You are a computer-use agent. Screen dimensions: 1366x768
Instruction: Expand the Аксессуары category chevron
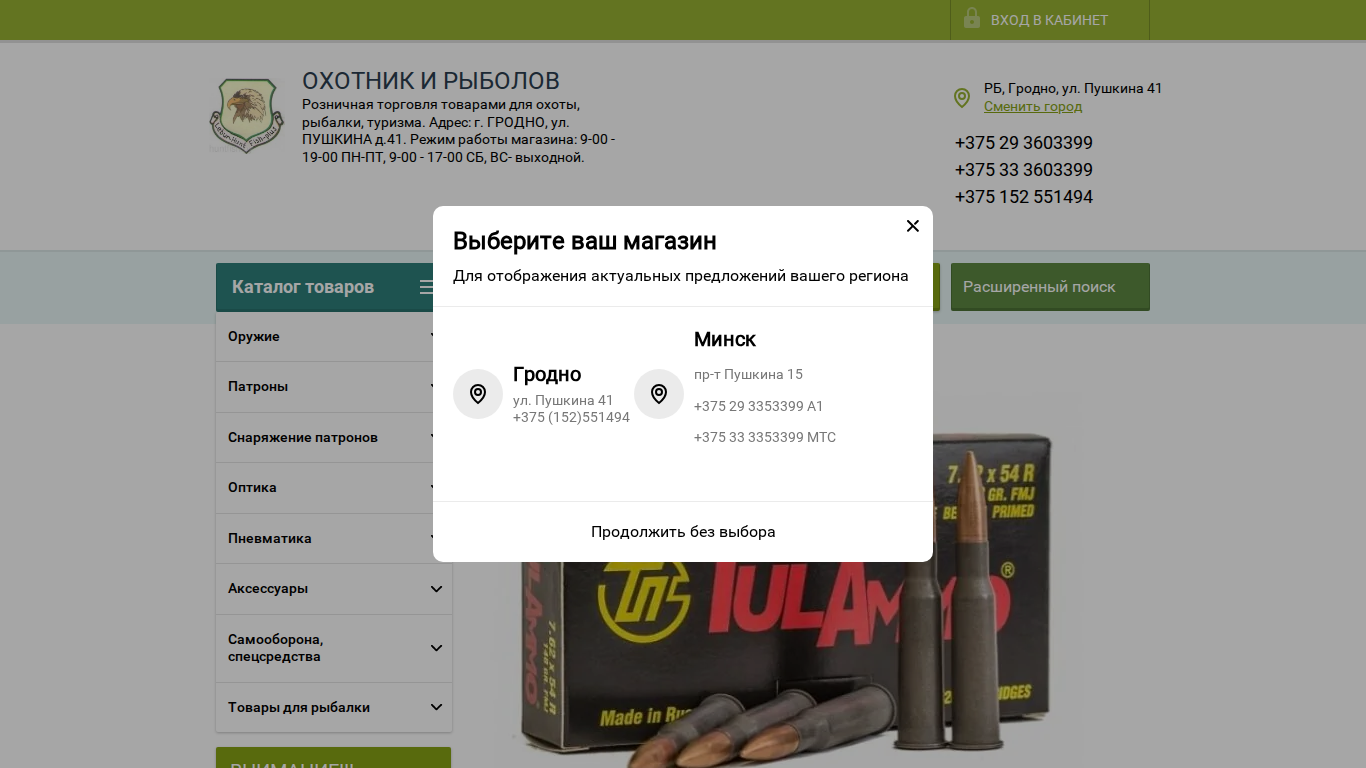click(436, 589)
